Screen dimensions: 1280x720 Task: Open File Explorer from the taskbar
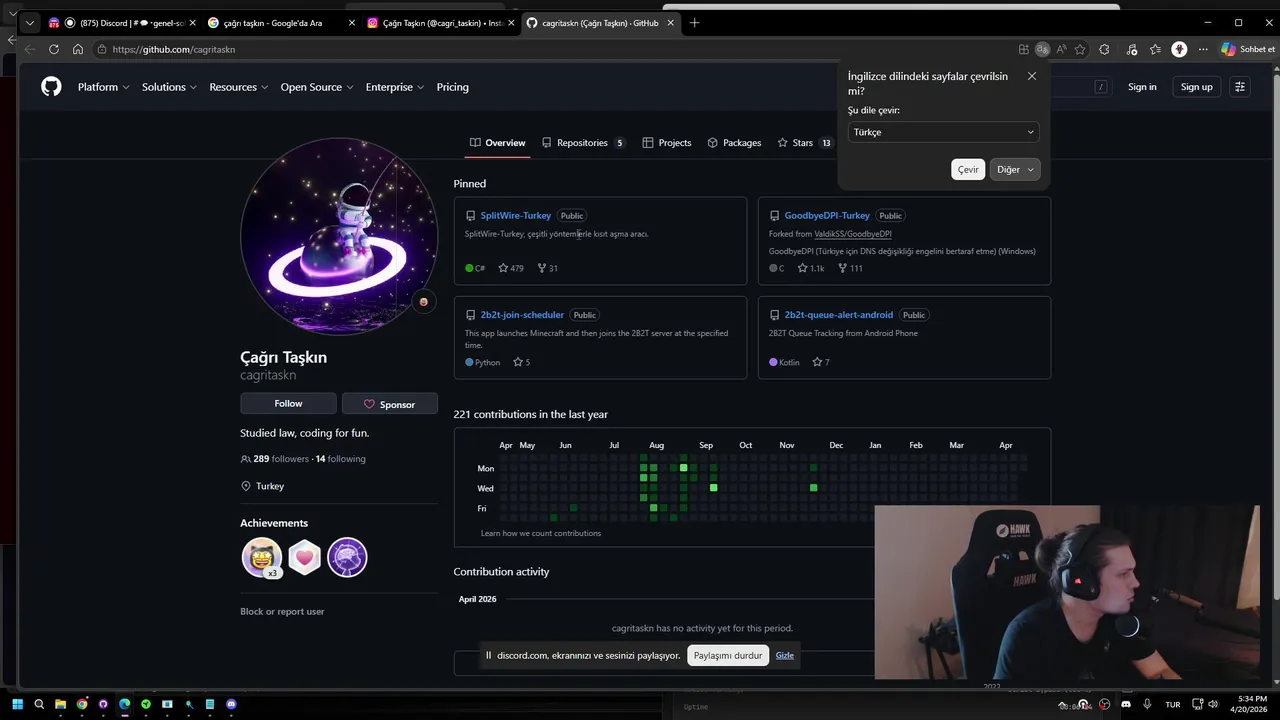click(60, 704)
